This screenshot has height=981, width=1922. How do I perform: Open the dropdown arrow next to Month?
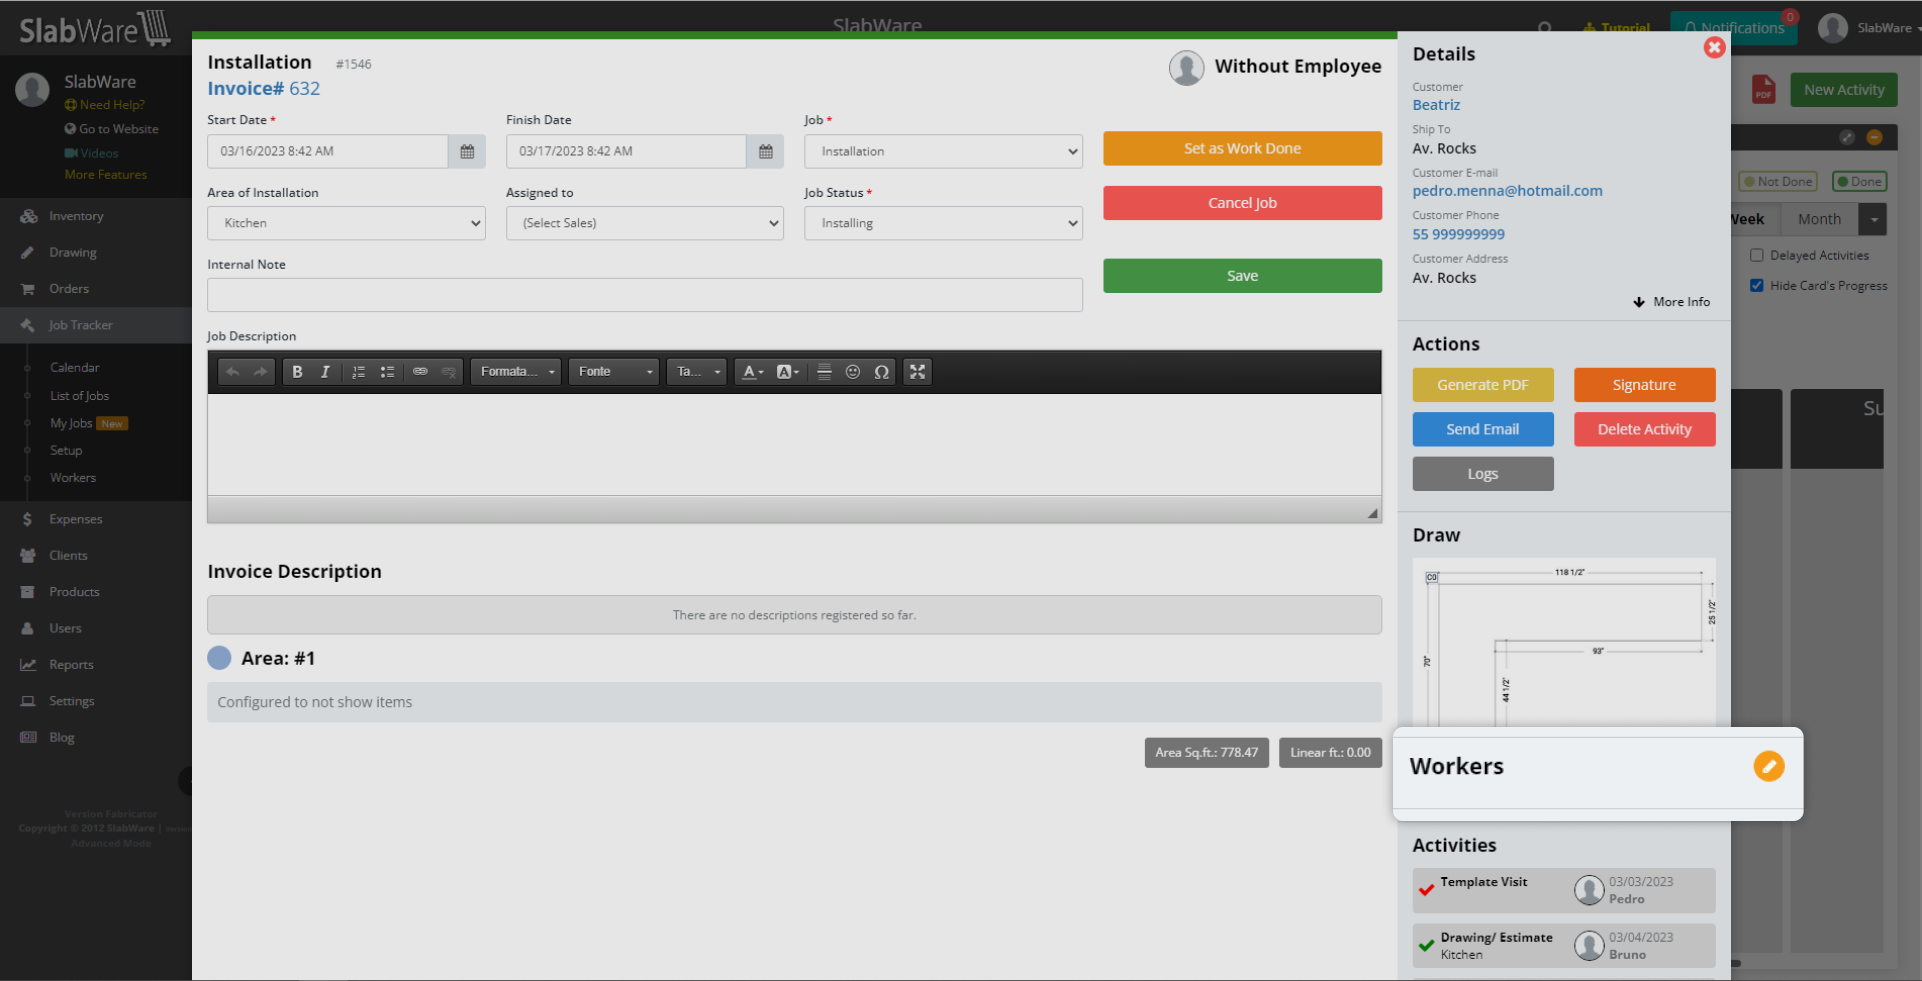pos(1873,219)
